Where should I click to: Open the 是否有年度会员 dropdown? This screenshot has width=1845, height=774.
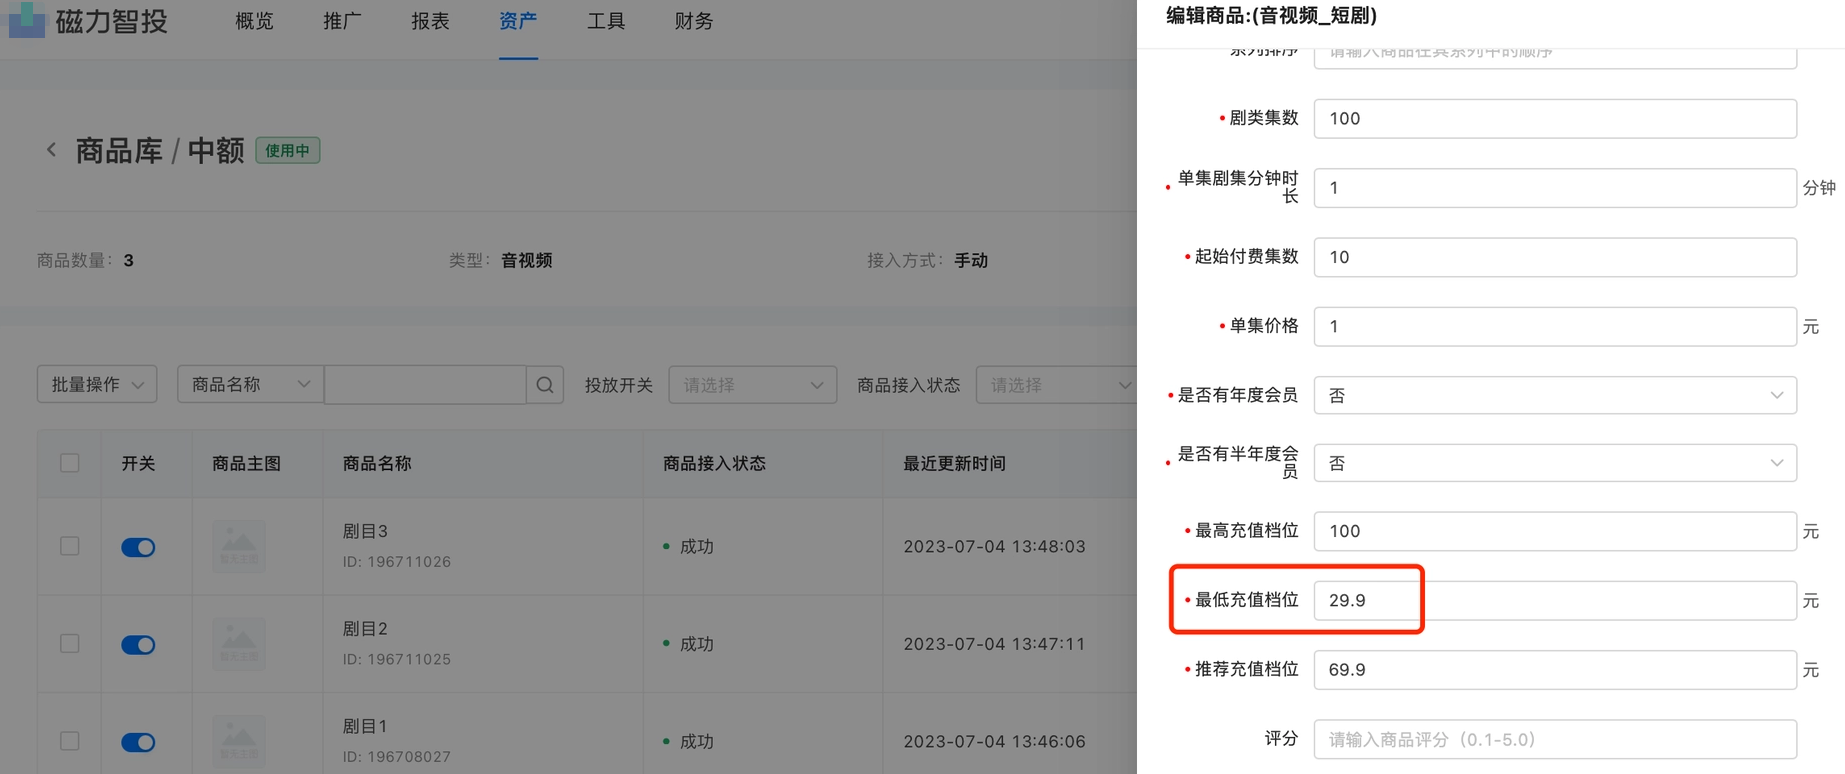pos(1555,395)
